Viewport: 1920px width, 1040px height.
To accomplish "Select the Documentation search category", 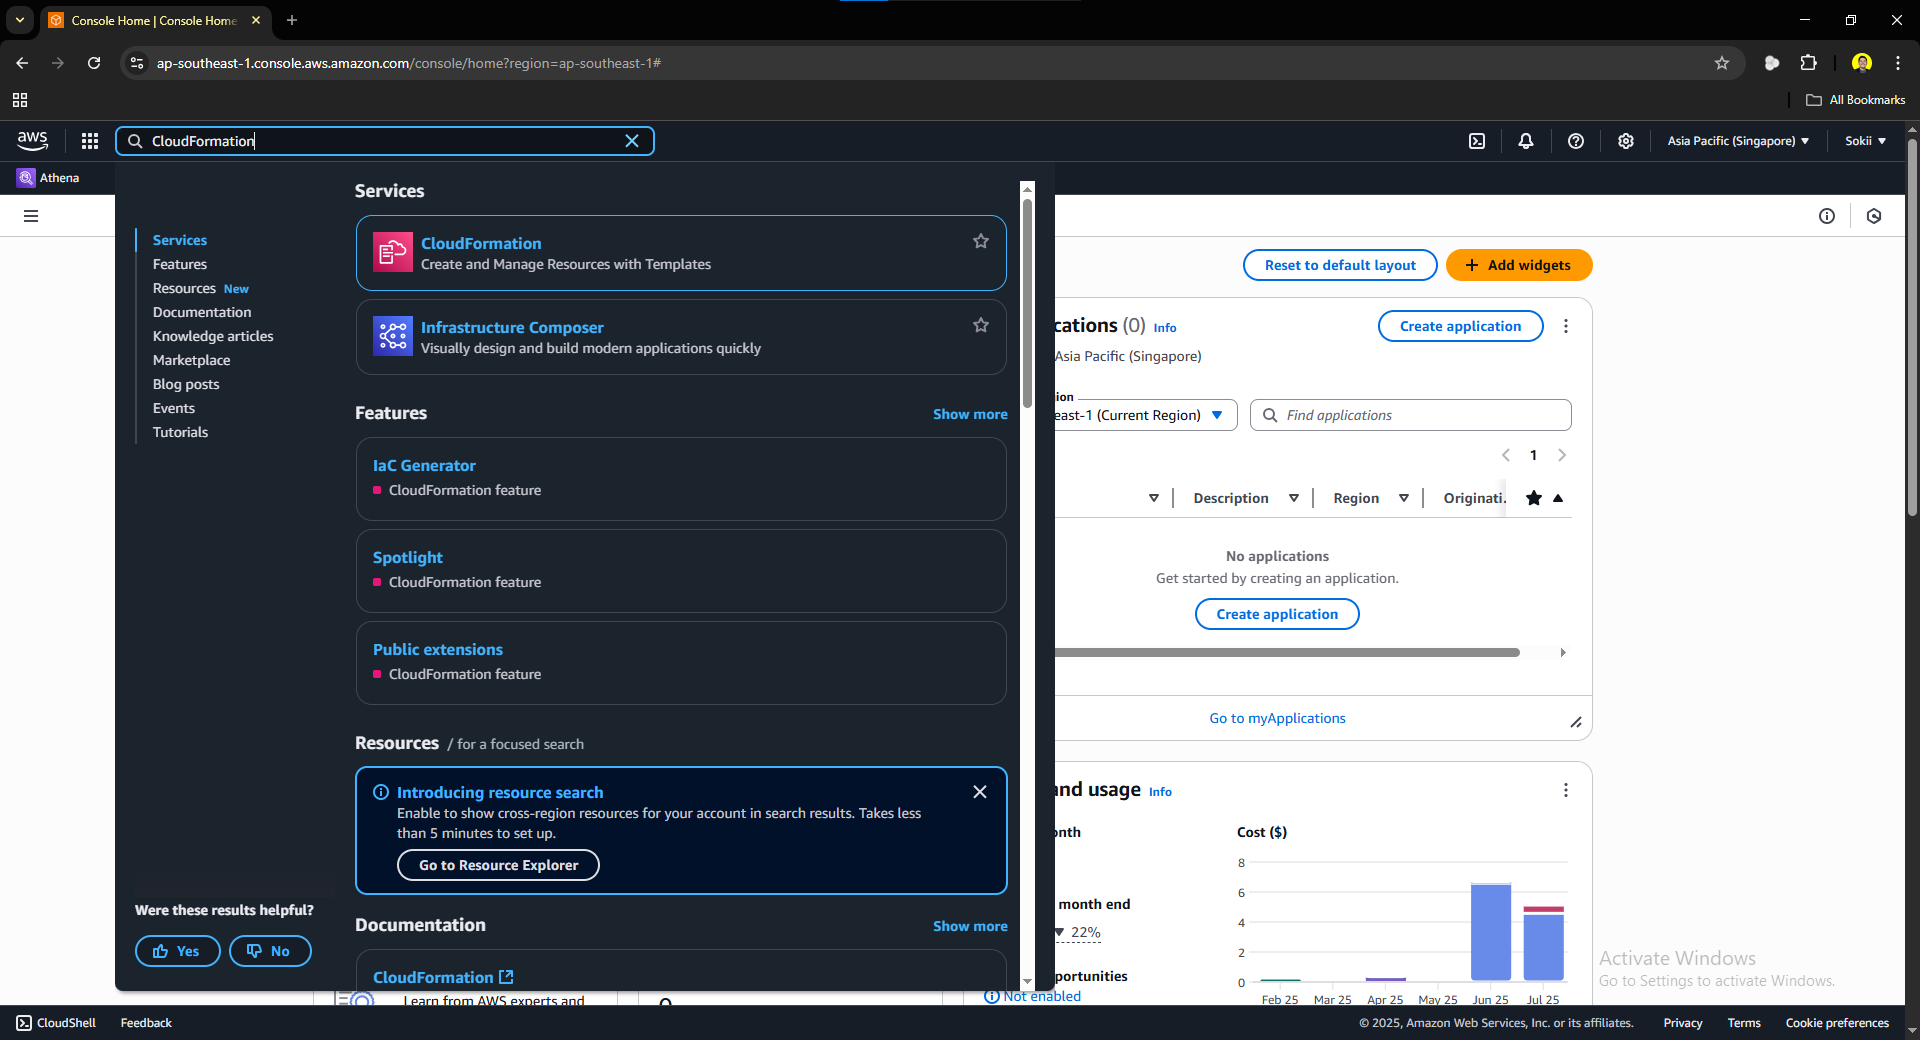I will pyautogui.click(x=202, y=312).
